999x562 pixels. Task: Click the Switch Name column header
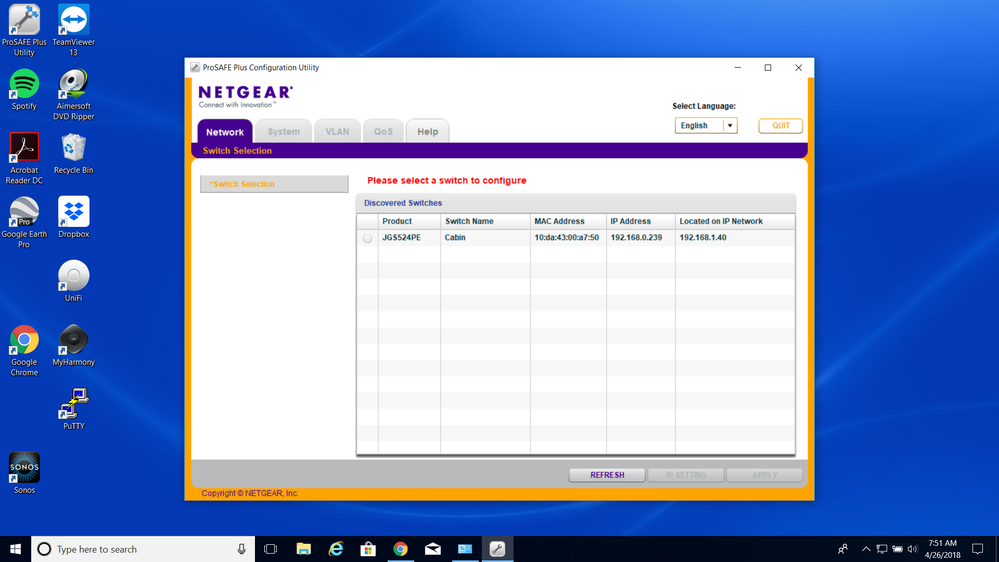485,221
